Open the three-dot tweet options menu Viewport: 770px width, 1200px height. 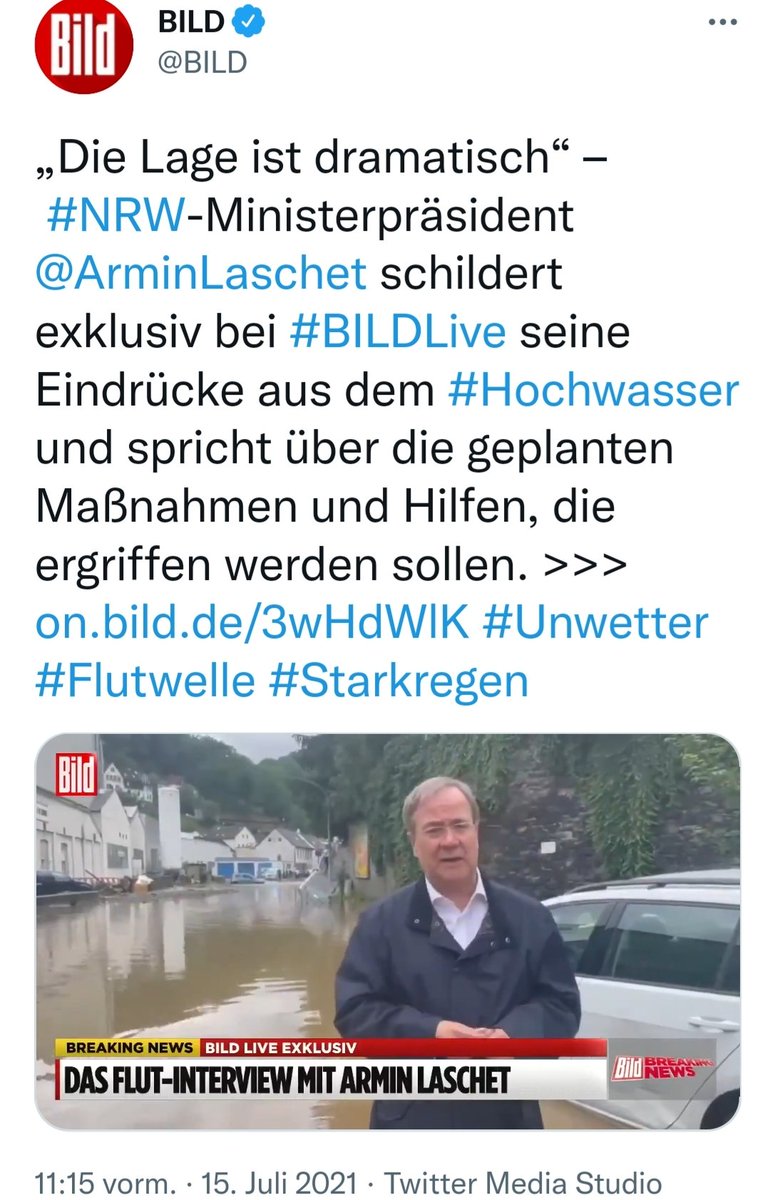click(x=722, y=23)
